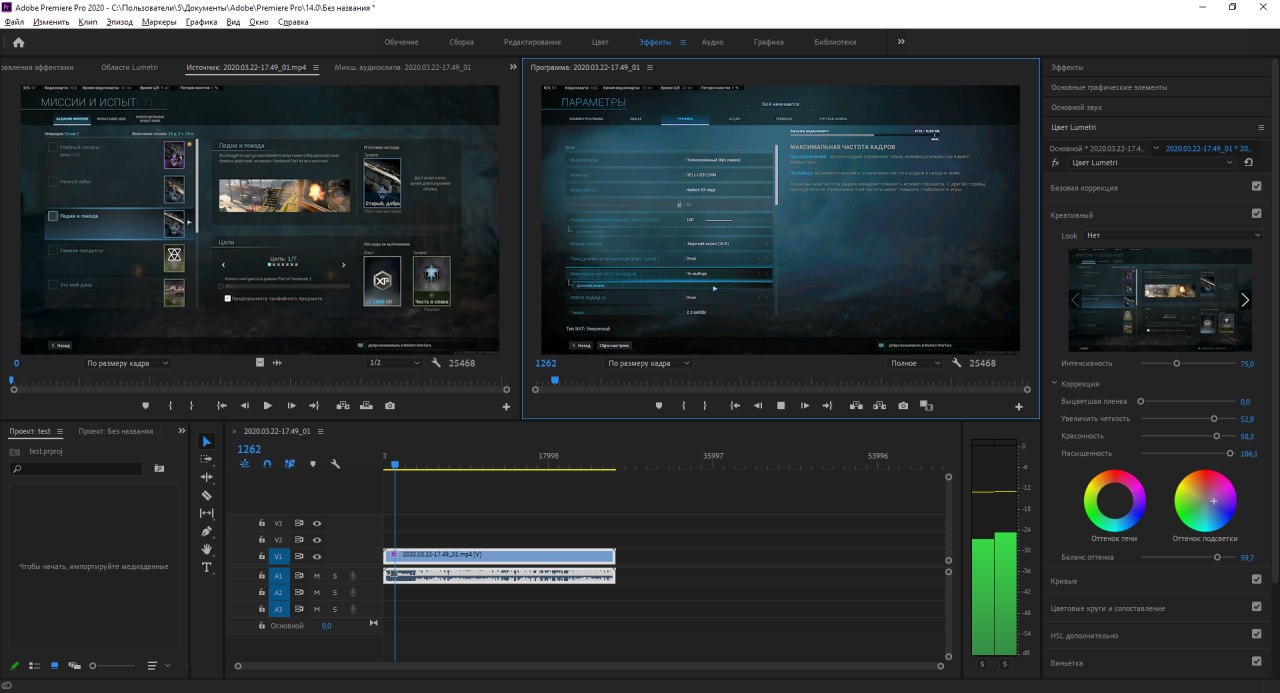
Task: Select the Pen tool
Action: tap(207, 531)
